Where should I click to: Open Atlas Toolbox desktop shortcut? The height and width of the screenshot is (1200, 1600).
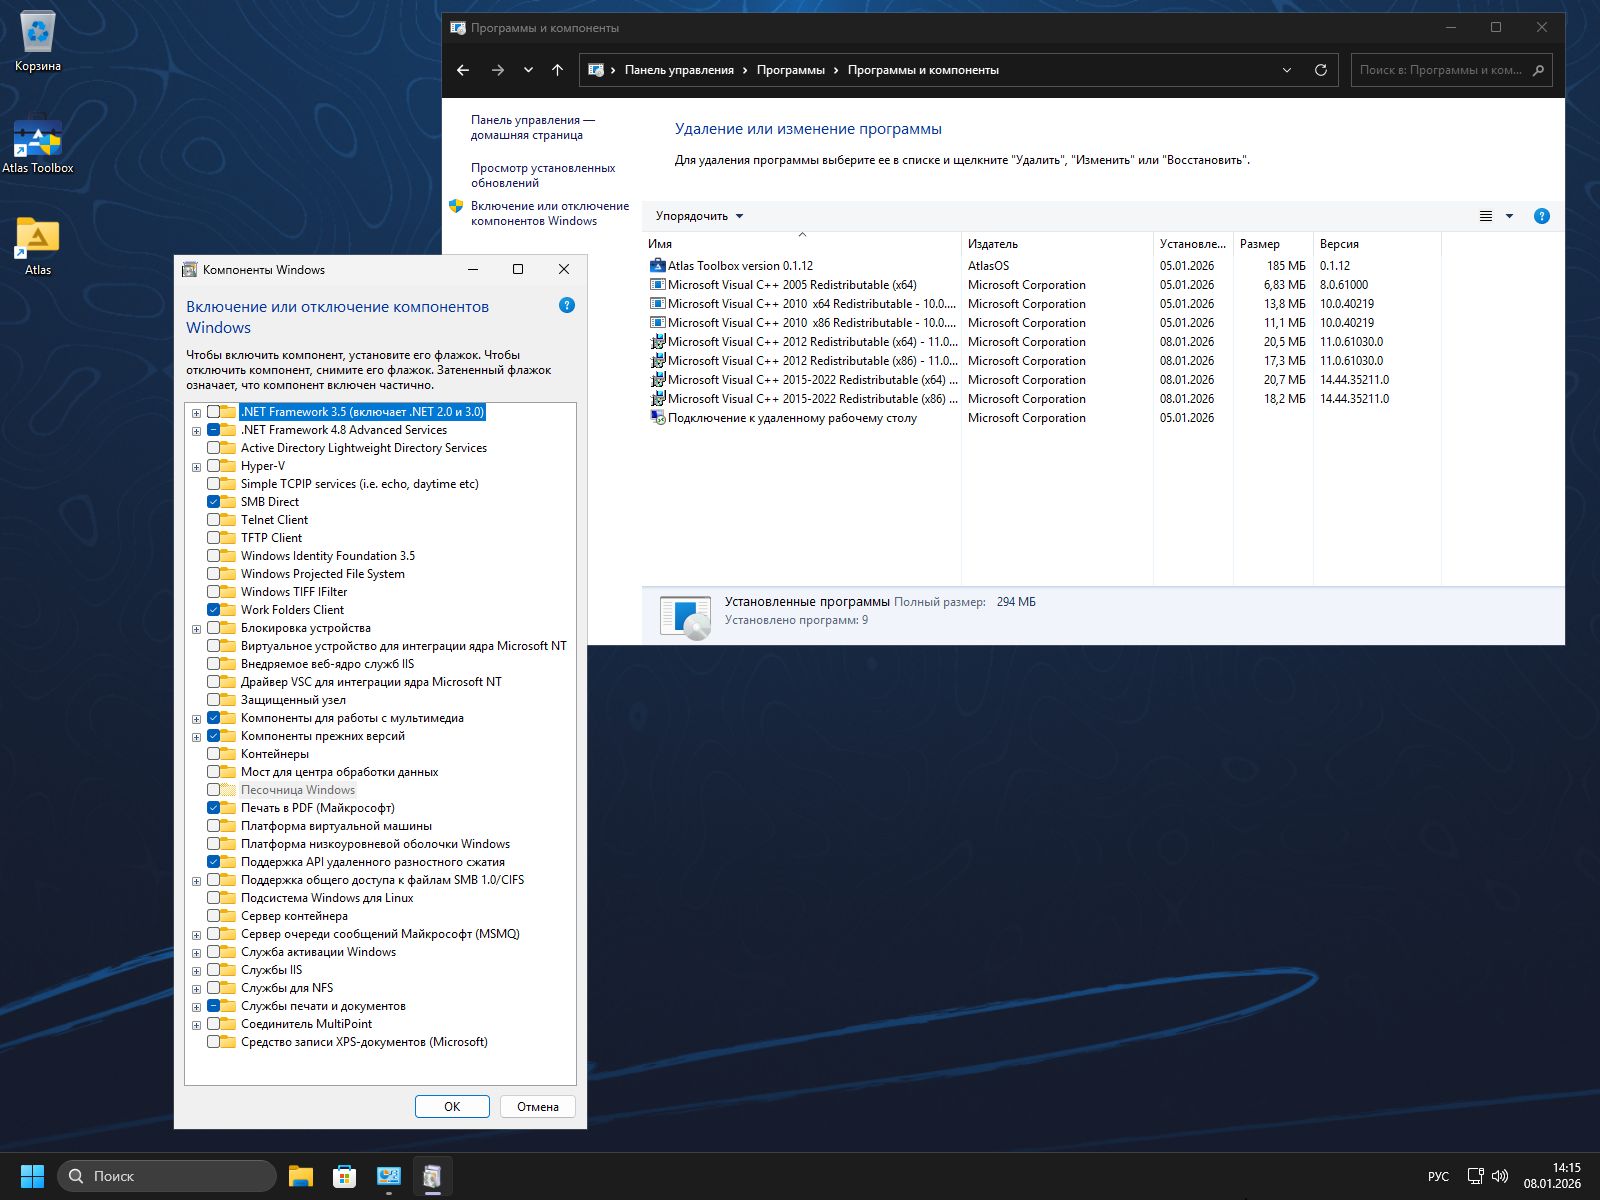pyautogui.click(x=38, y=146)
